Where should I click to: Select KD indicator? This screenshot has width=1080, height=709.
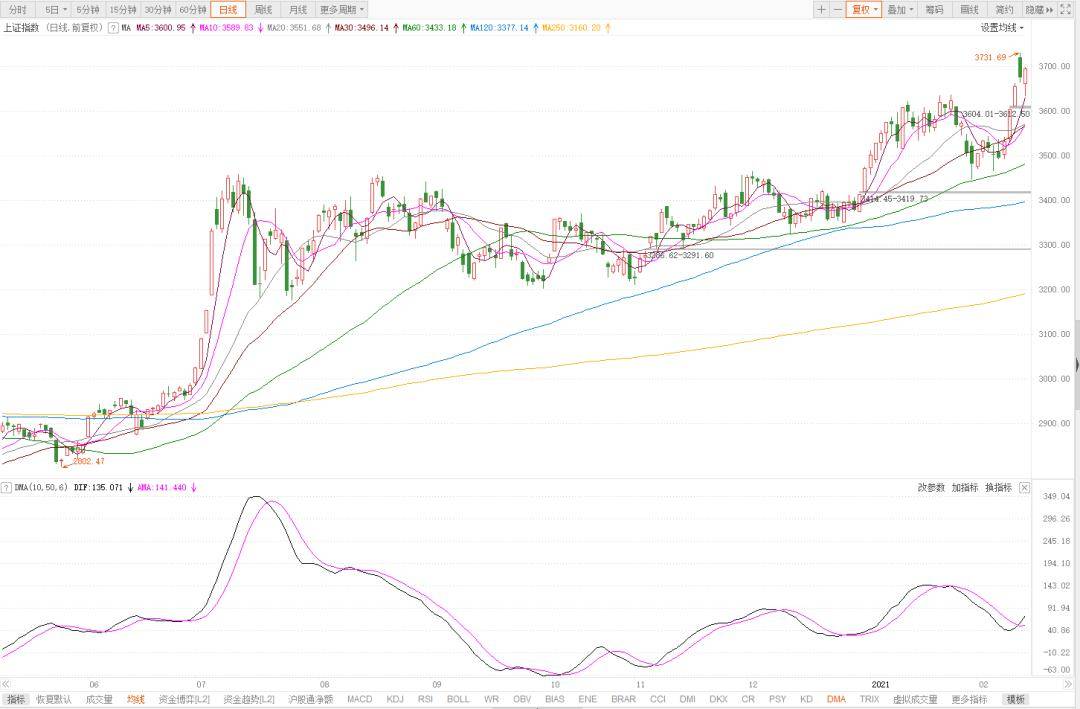[x=807, y=699]
